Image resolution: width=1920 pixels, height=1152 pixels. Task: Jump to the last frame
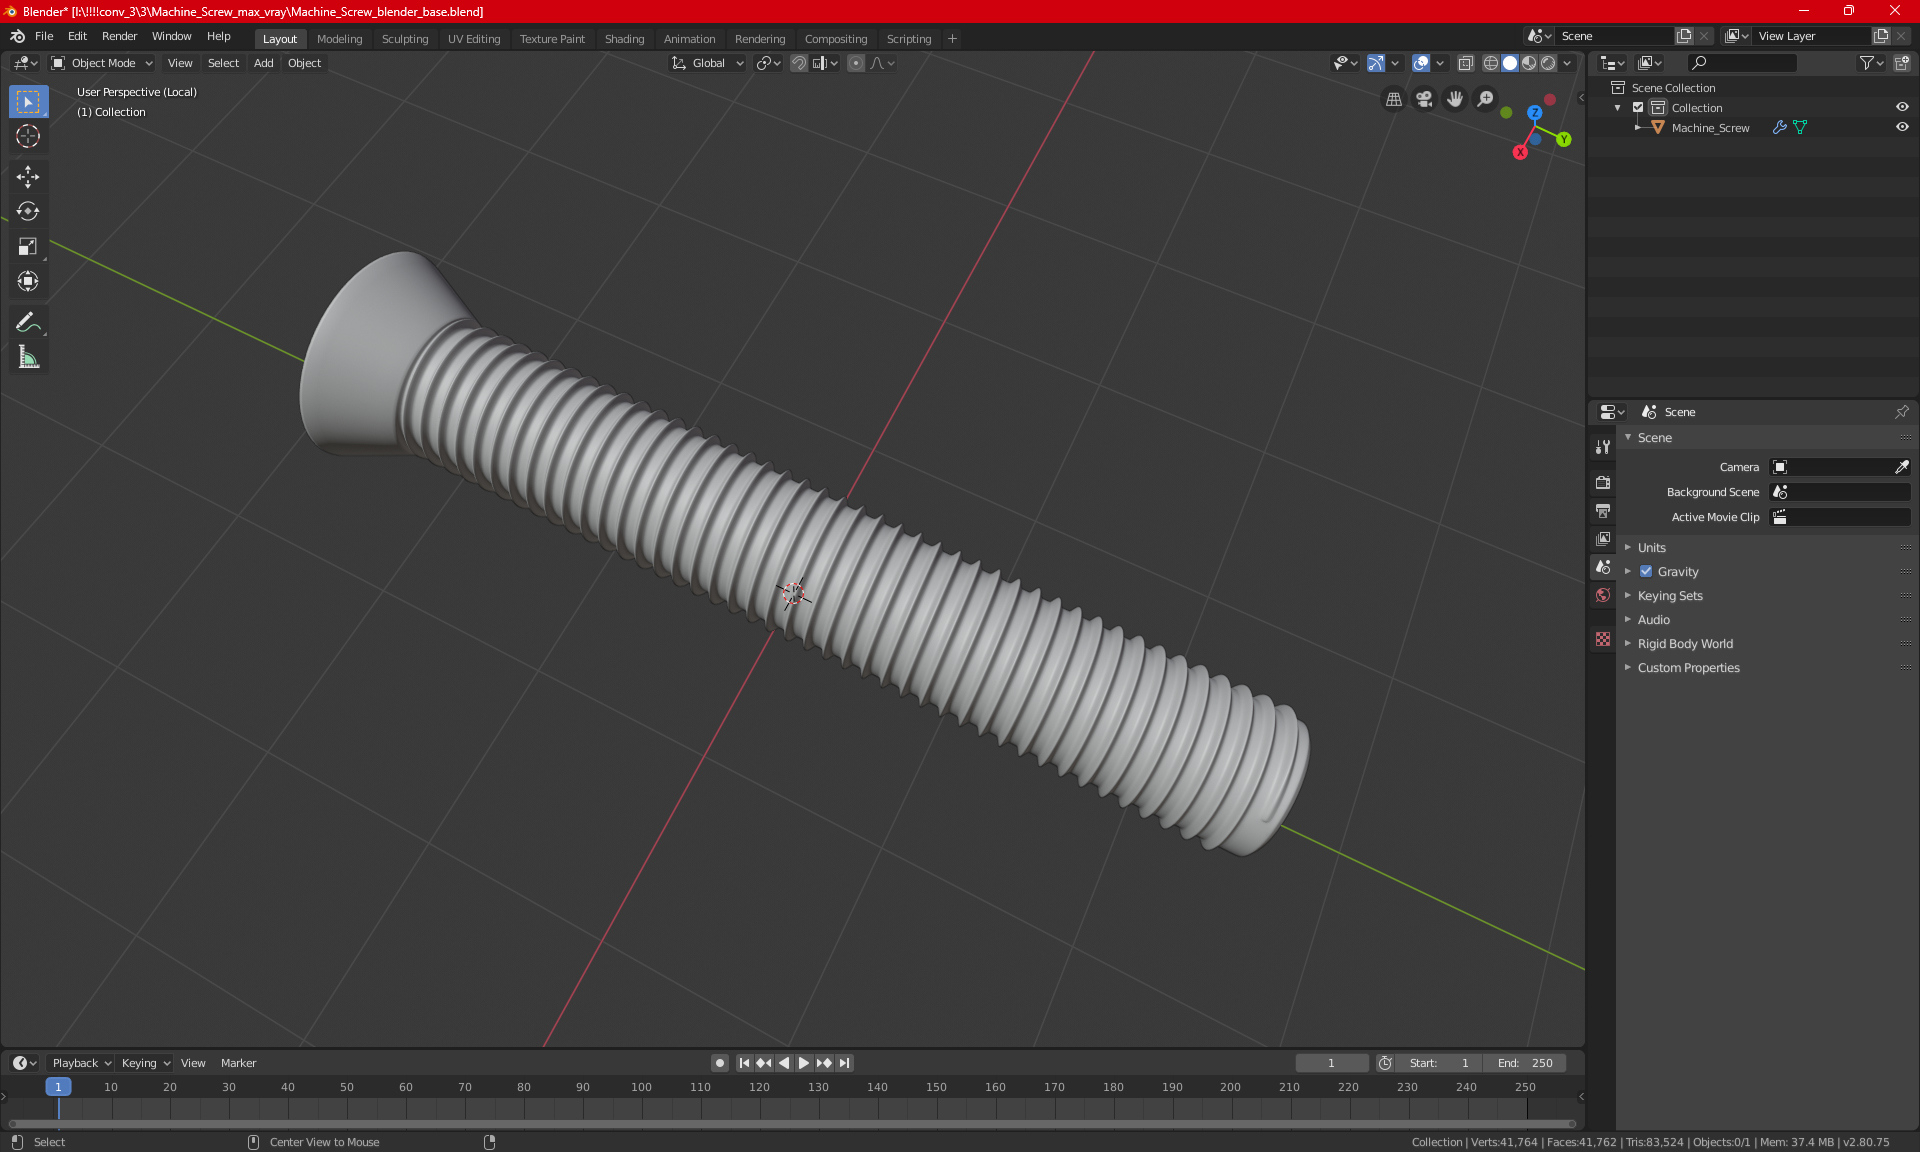(x=845, y=1063)
